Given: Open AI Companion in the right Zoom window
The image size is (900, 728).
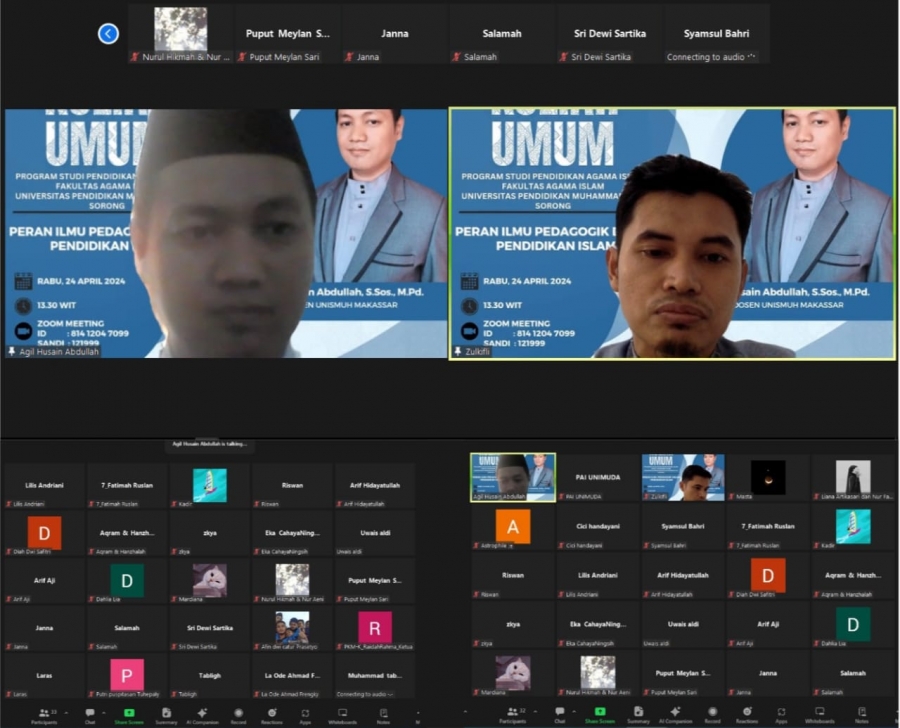Looking at the screenshot, I should tap(676, 715).
